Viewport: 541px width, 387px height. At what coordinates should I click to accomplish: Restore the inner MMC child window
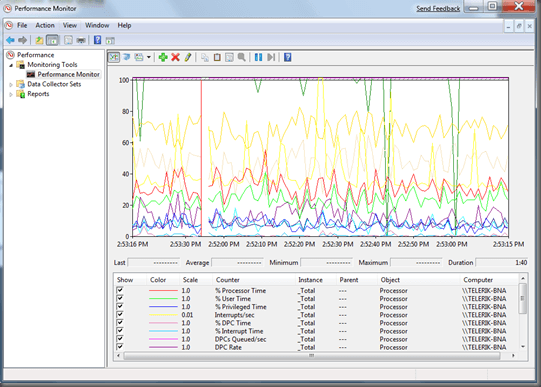[519, 26]
